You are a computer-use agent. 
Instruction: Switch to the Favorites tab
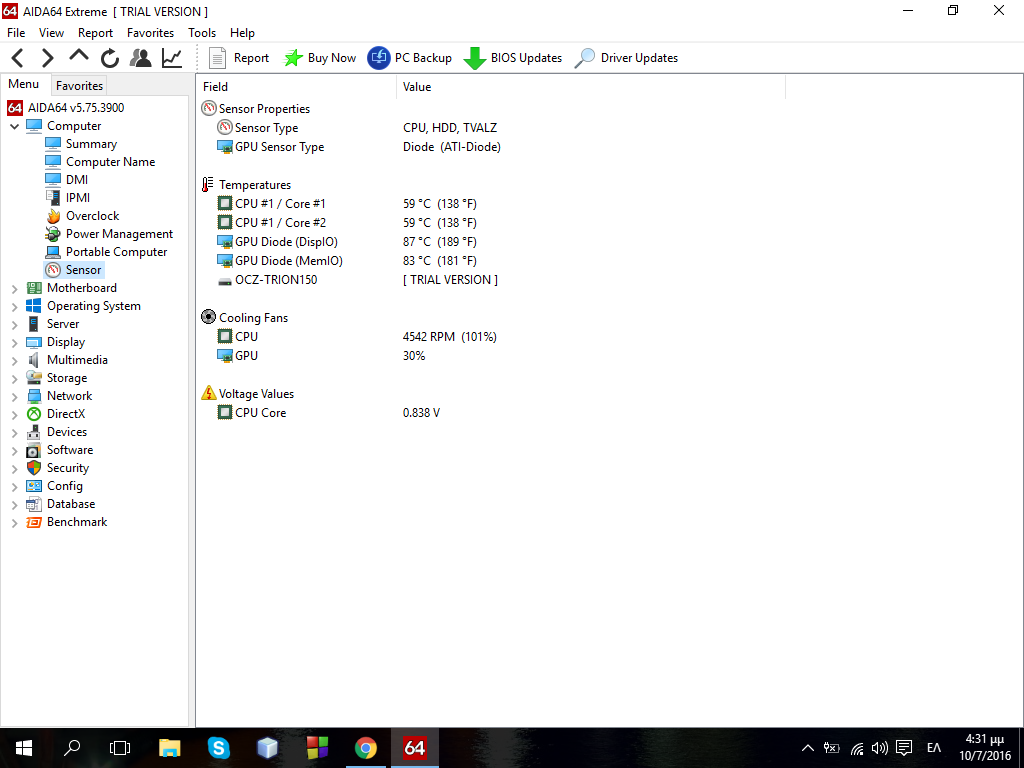[79, 86]
